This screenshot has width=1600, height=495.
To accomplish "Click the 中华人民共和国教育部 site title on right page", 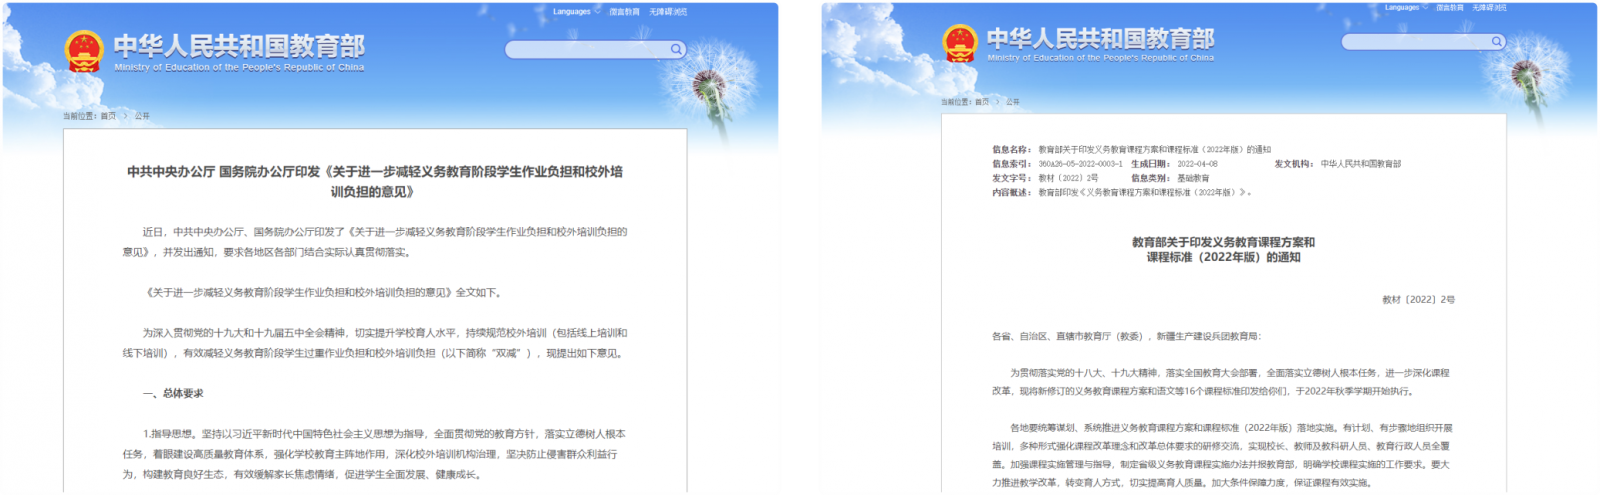I will [x=1100, y=39].
